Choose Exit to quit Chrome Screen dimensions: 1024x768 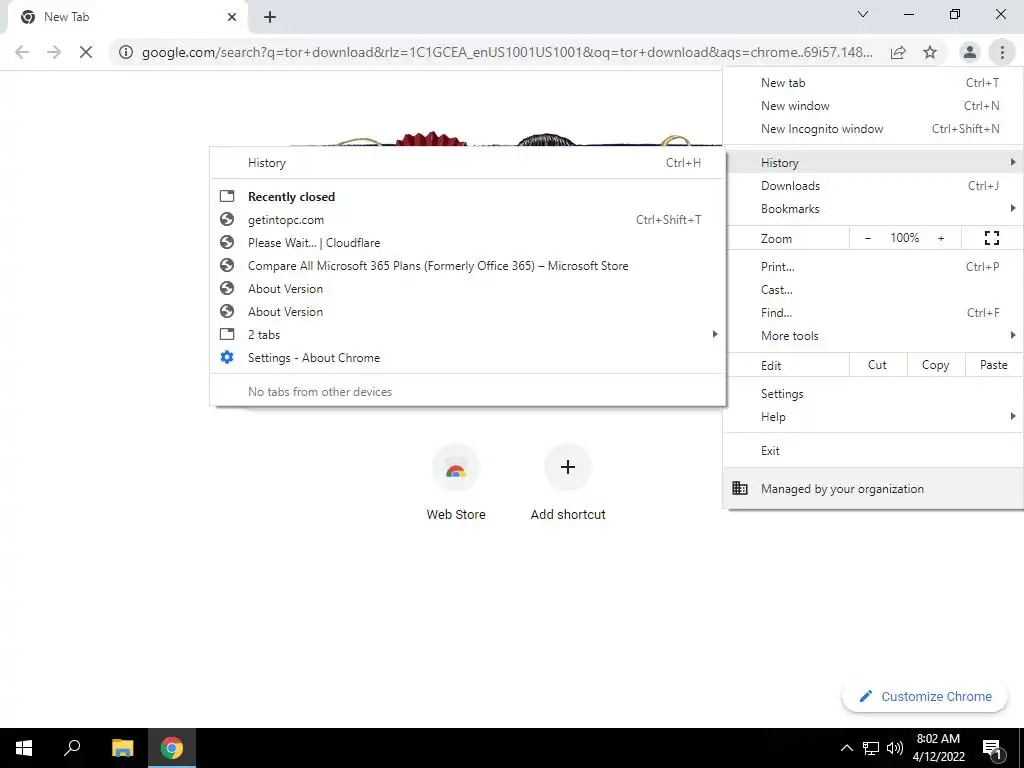pyautogui.click(x=873, y=451)
